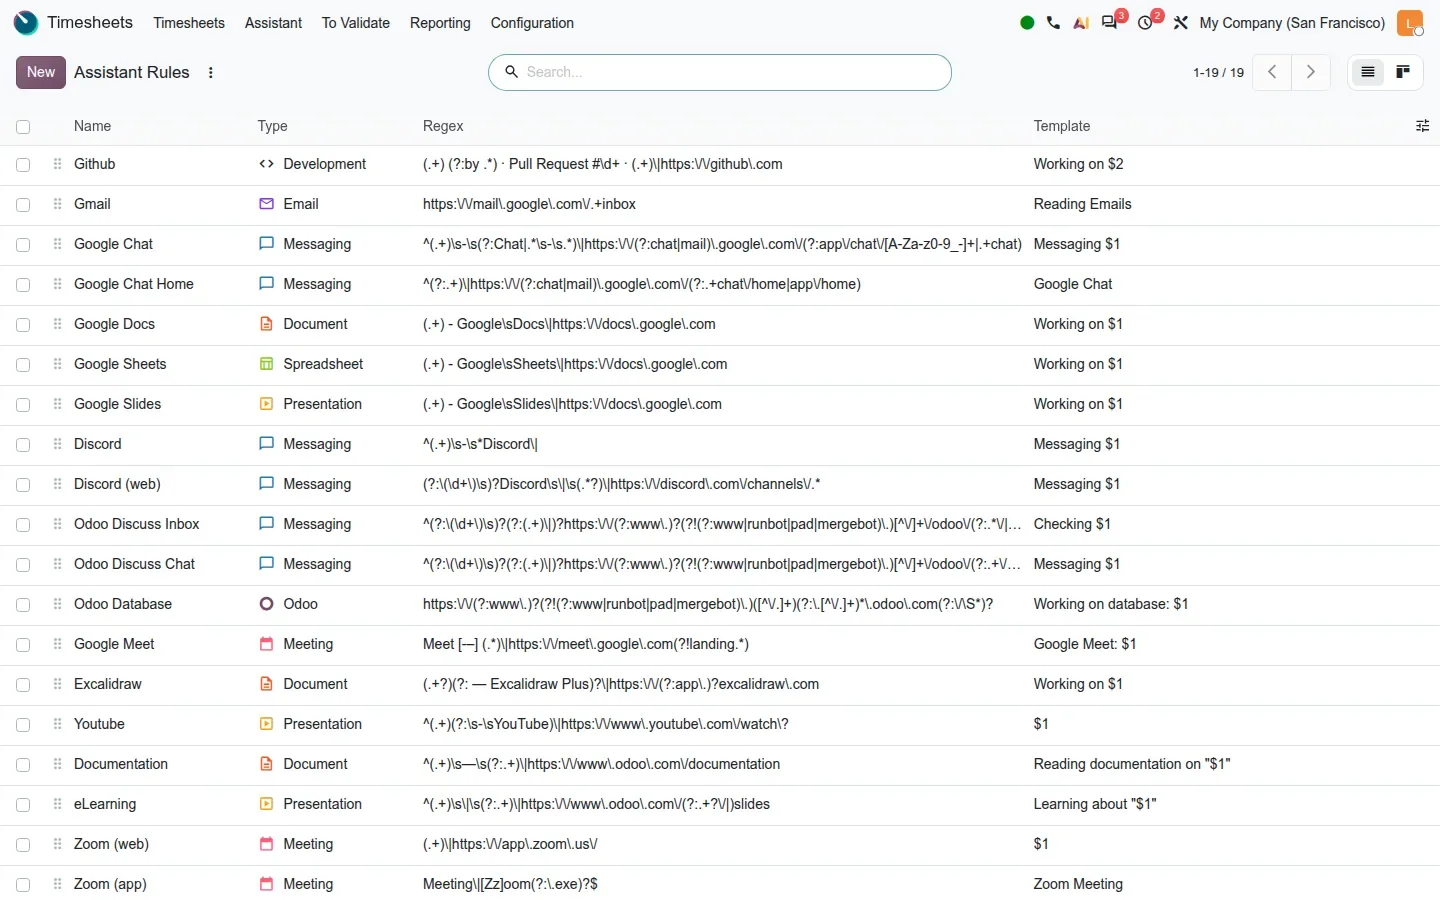The width and height of the screenshot is (1440, 900).
Task: Click the spreadsheet icon in Google Sheets row
Action: coord(266,364)
